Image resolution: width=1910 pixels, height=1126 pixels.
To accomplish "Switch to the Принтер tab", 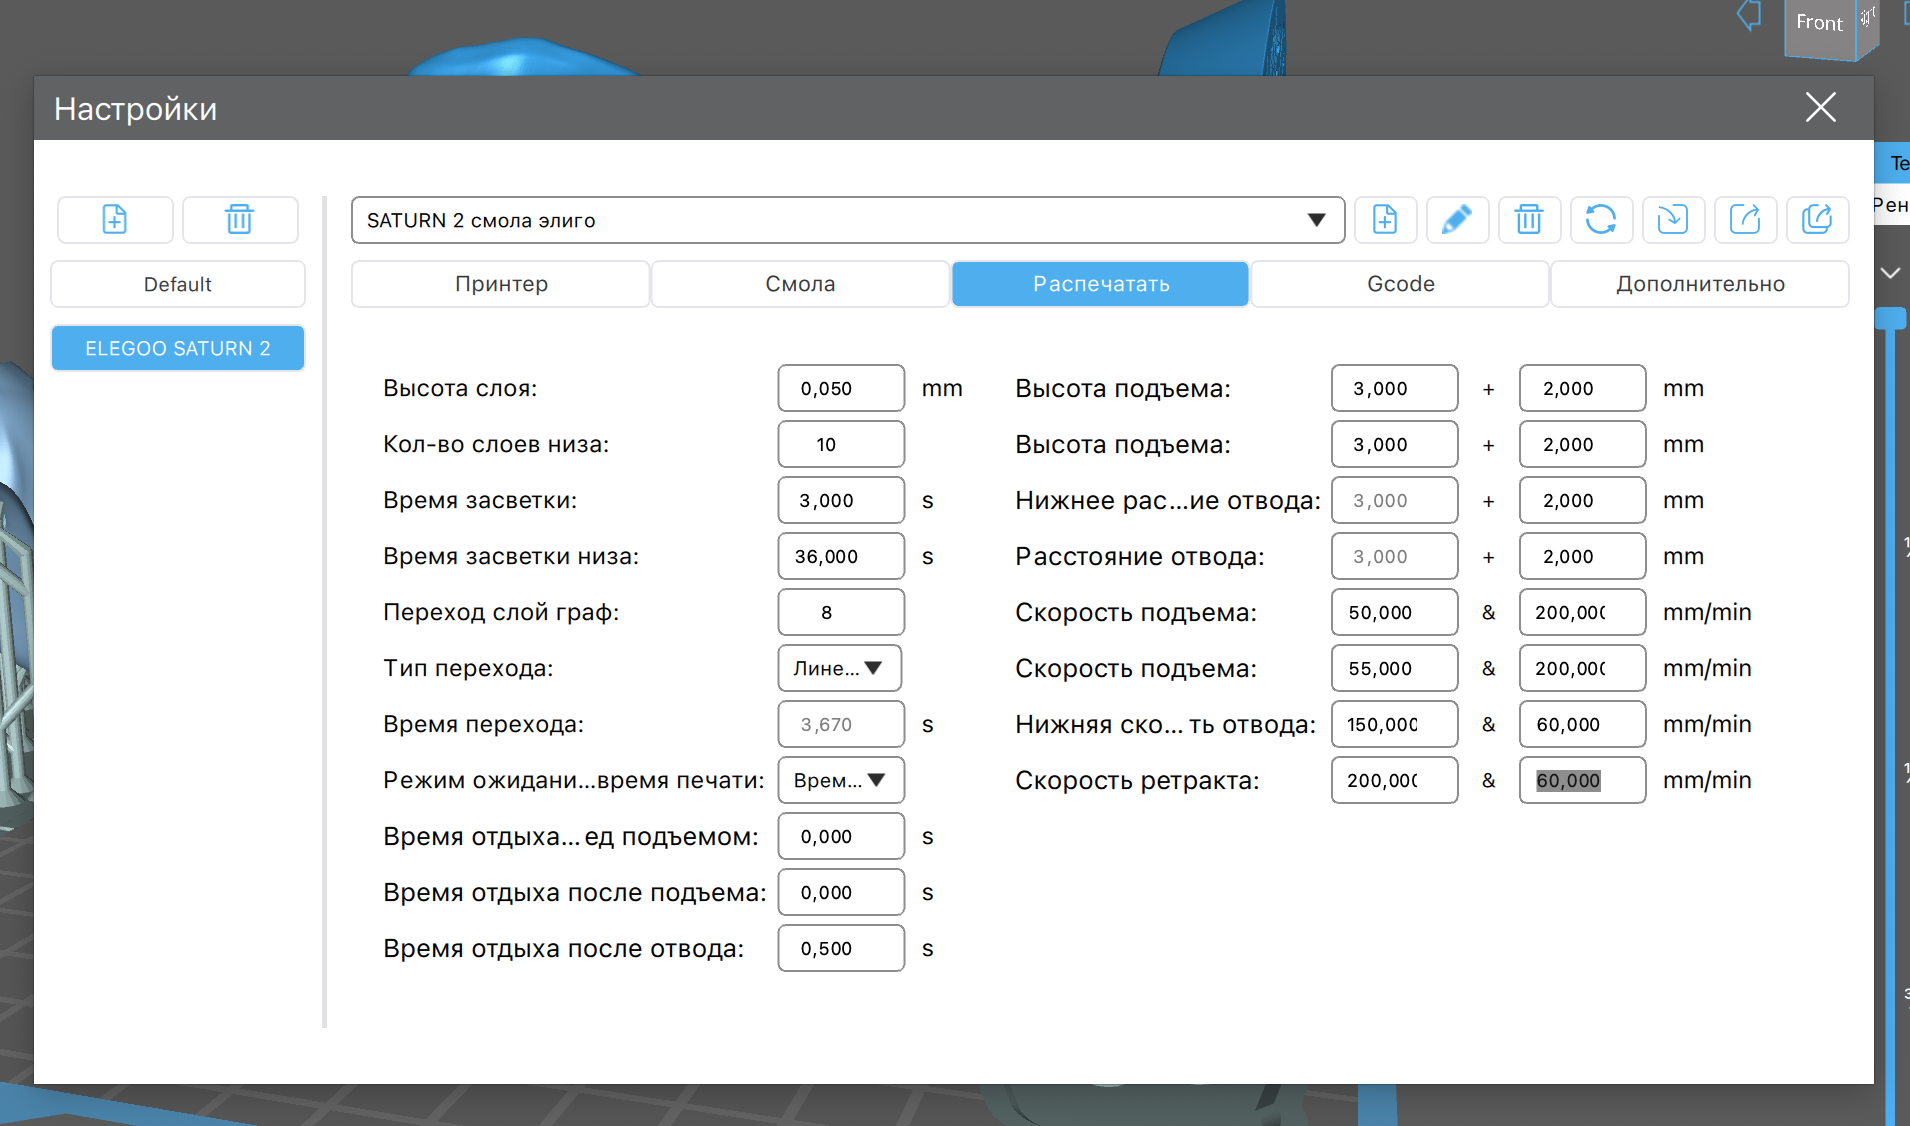I will coord(501,284).
